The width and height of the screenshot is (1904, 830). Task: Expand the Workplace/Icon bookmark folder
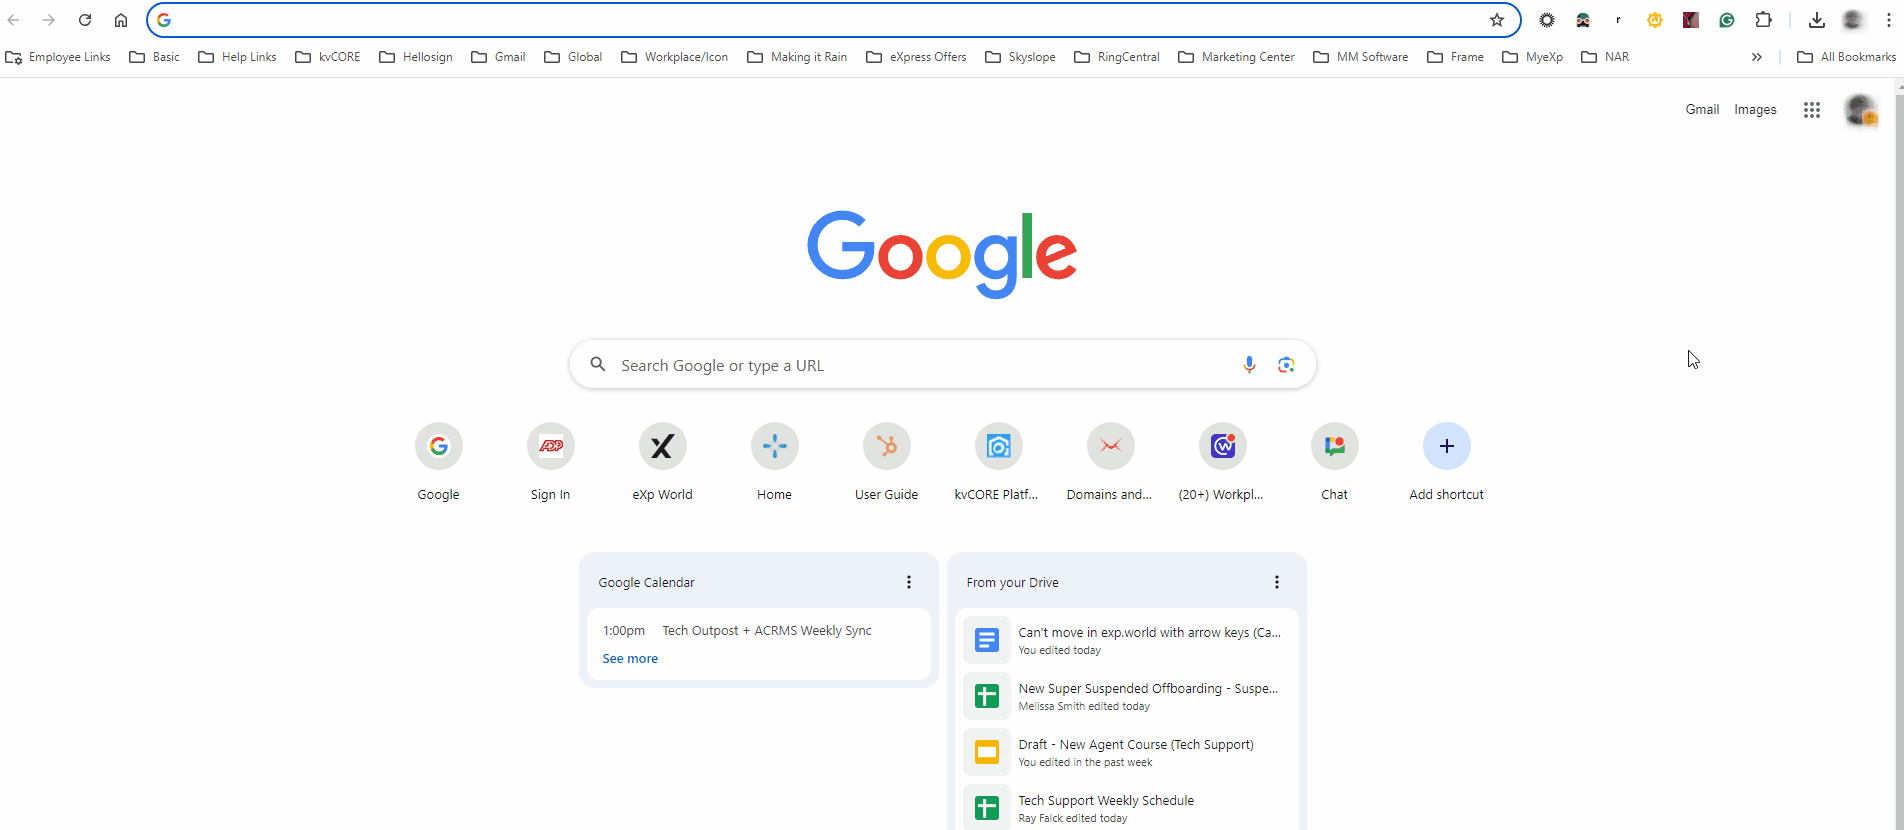tap(675, 57)
